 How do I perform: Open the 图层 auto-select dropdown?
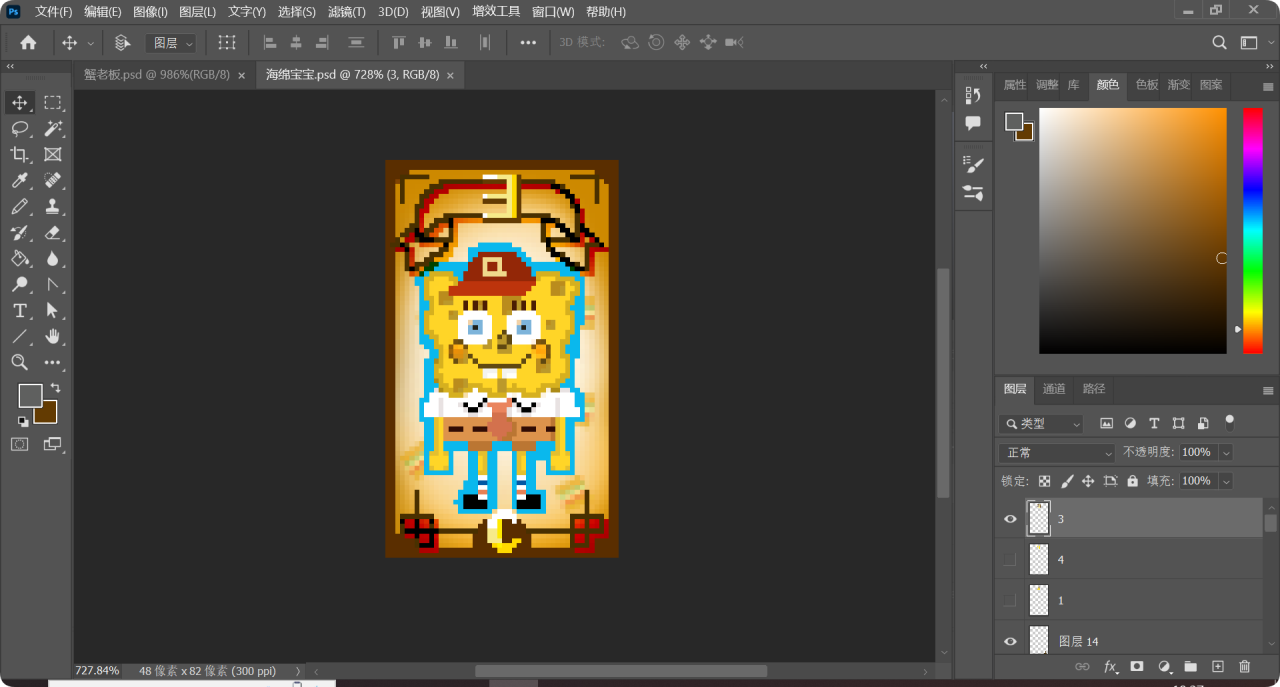point(170,43)
